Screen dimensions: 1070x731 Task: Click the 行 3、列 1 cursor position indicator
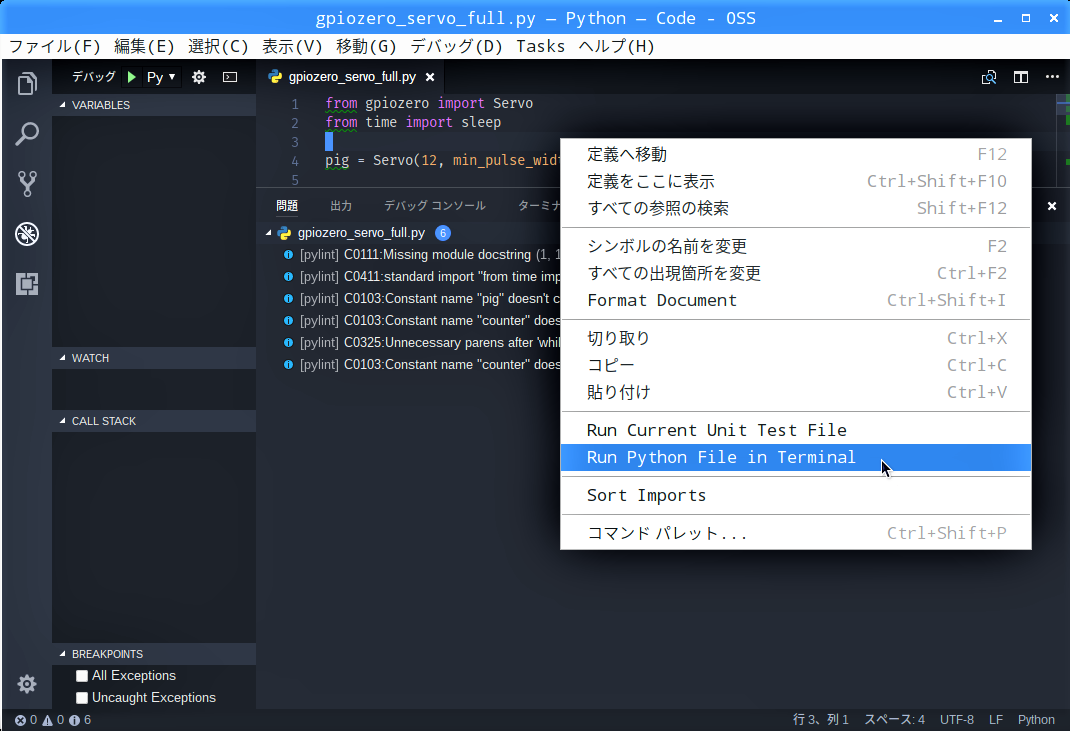(821, 720)
